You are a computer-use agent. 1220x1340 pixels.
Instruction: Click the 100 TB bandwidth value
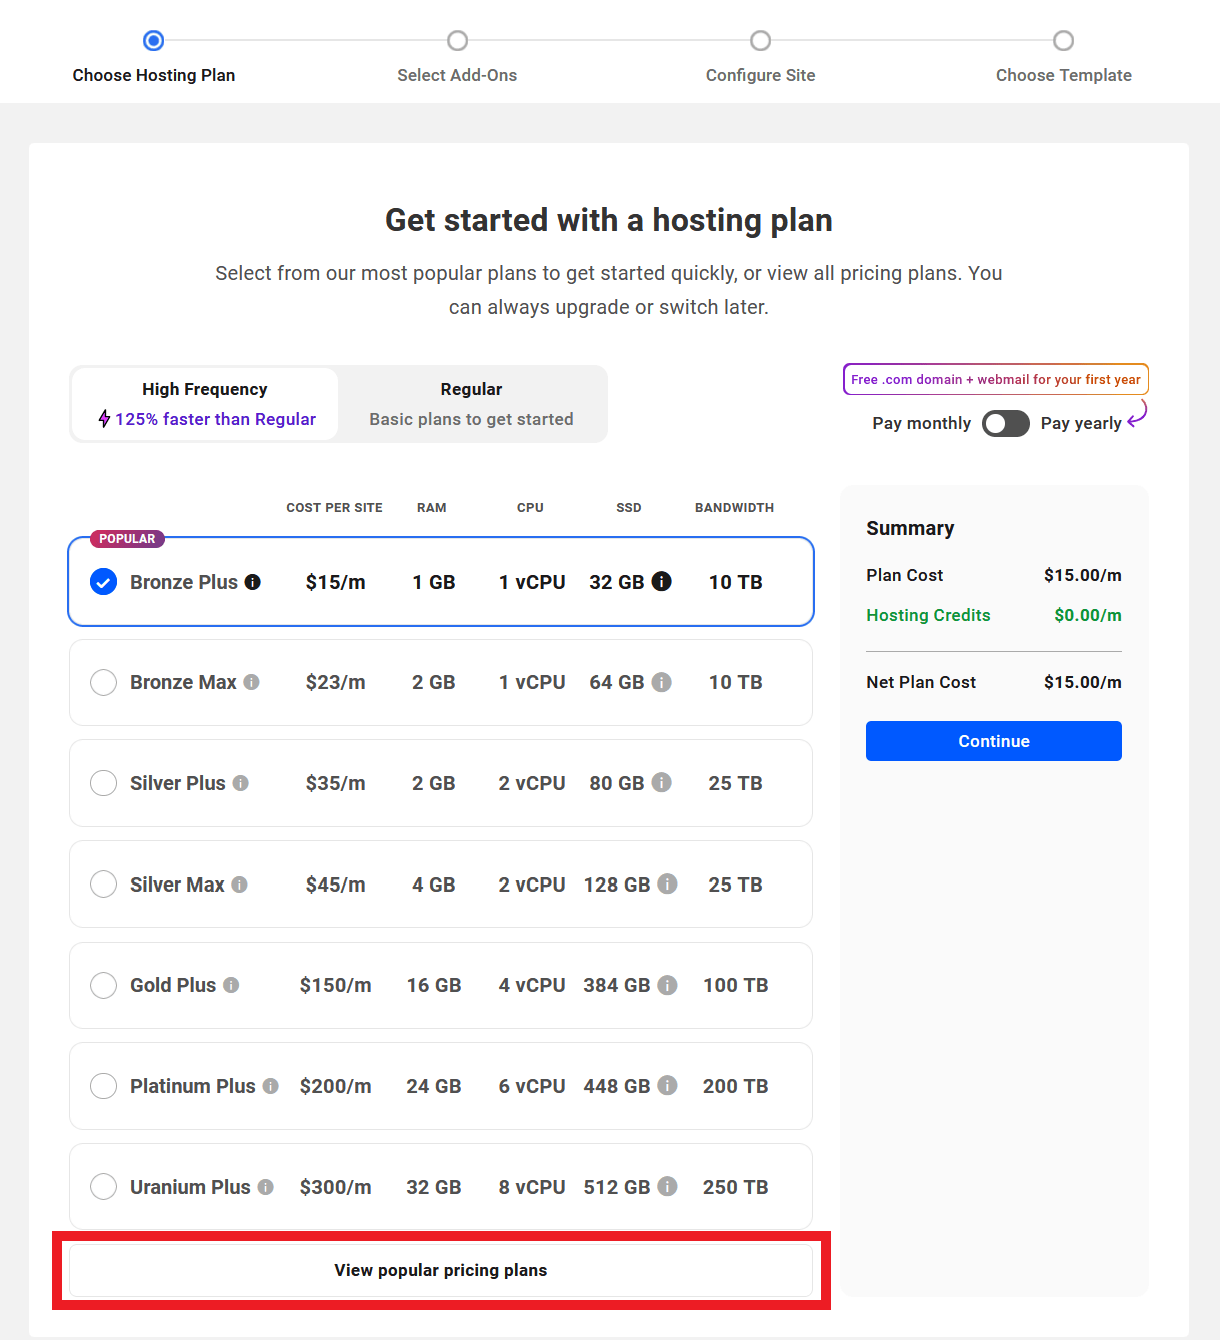click(736, 985)
